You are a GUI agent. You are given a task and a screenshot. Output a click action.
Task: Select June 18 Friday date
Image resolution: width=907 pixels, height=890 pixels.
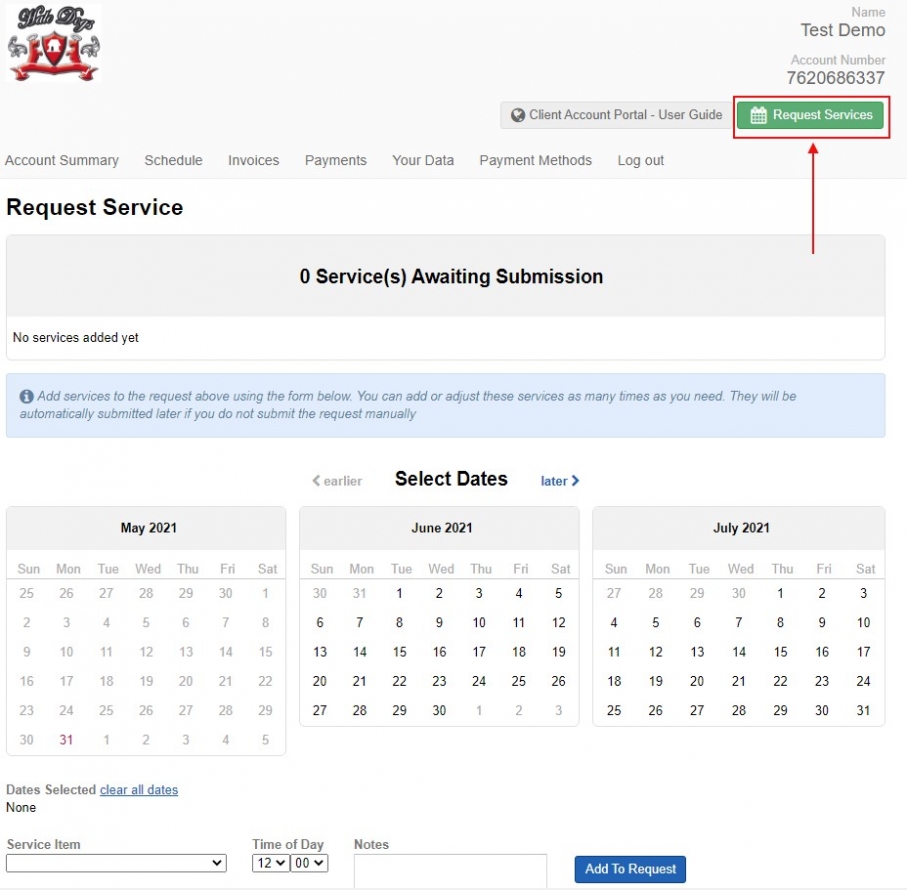click(x=518, y=652)
